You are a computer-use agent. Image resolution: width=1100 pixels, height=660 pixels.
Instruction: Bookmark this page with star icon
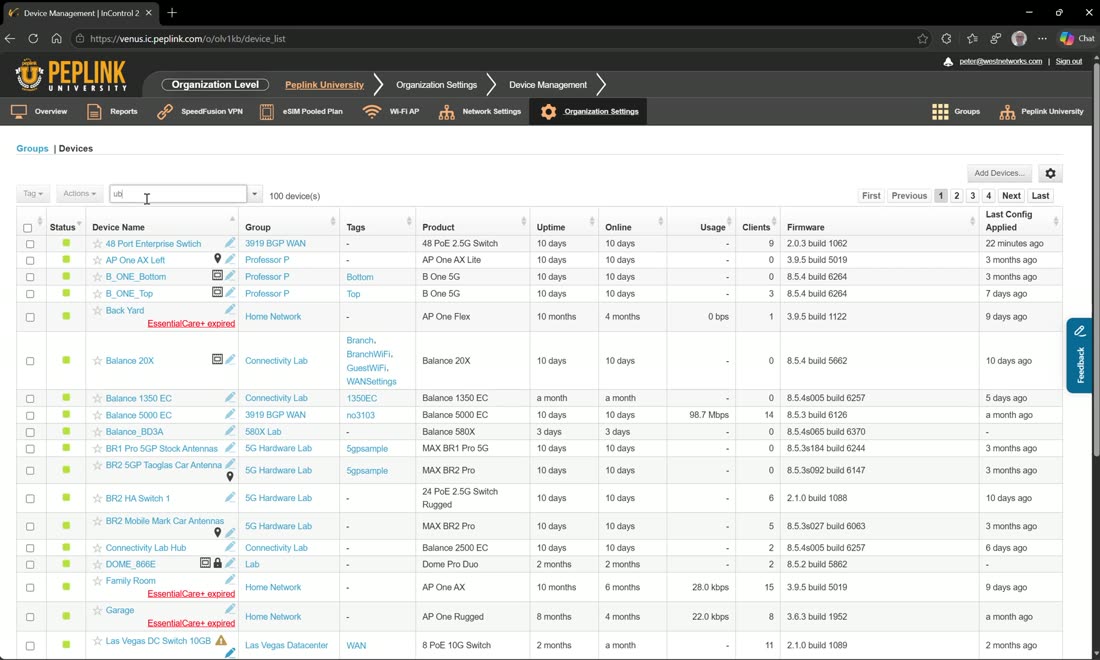tap(923, 39)
